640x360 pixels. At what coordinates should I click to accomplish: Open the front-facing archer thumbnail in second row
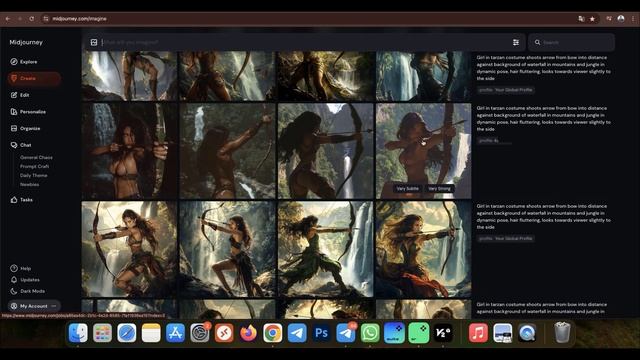click(129, 151)
